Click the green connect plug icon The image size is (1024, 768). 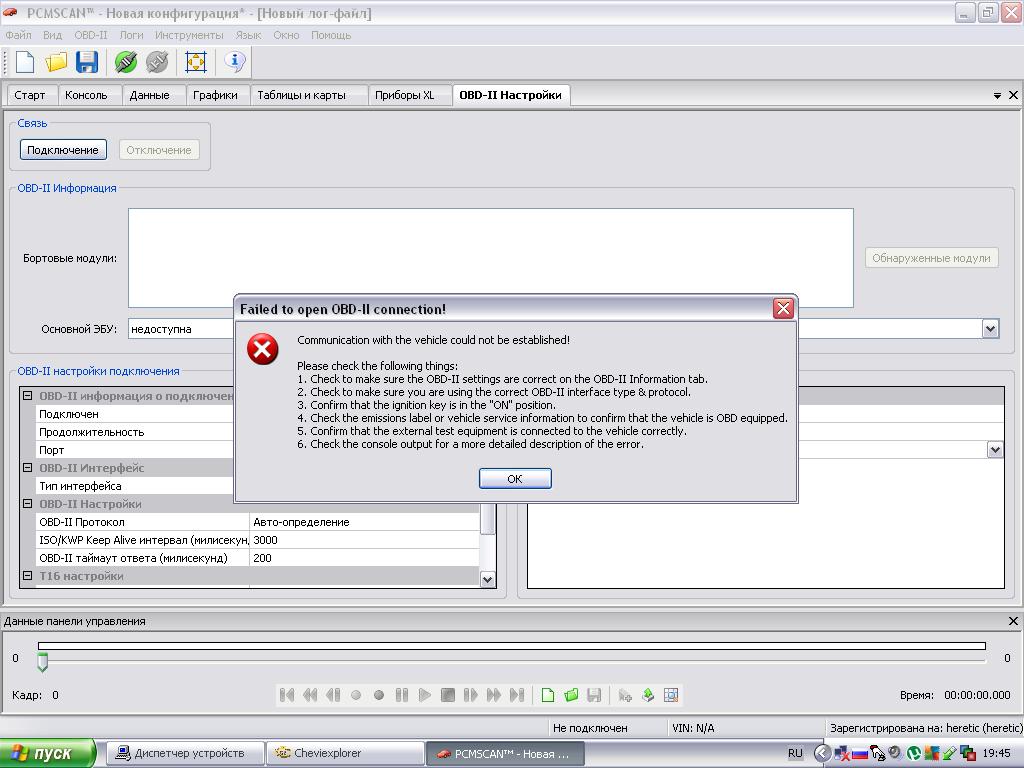[x=125, y=62]
